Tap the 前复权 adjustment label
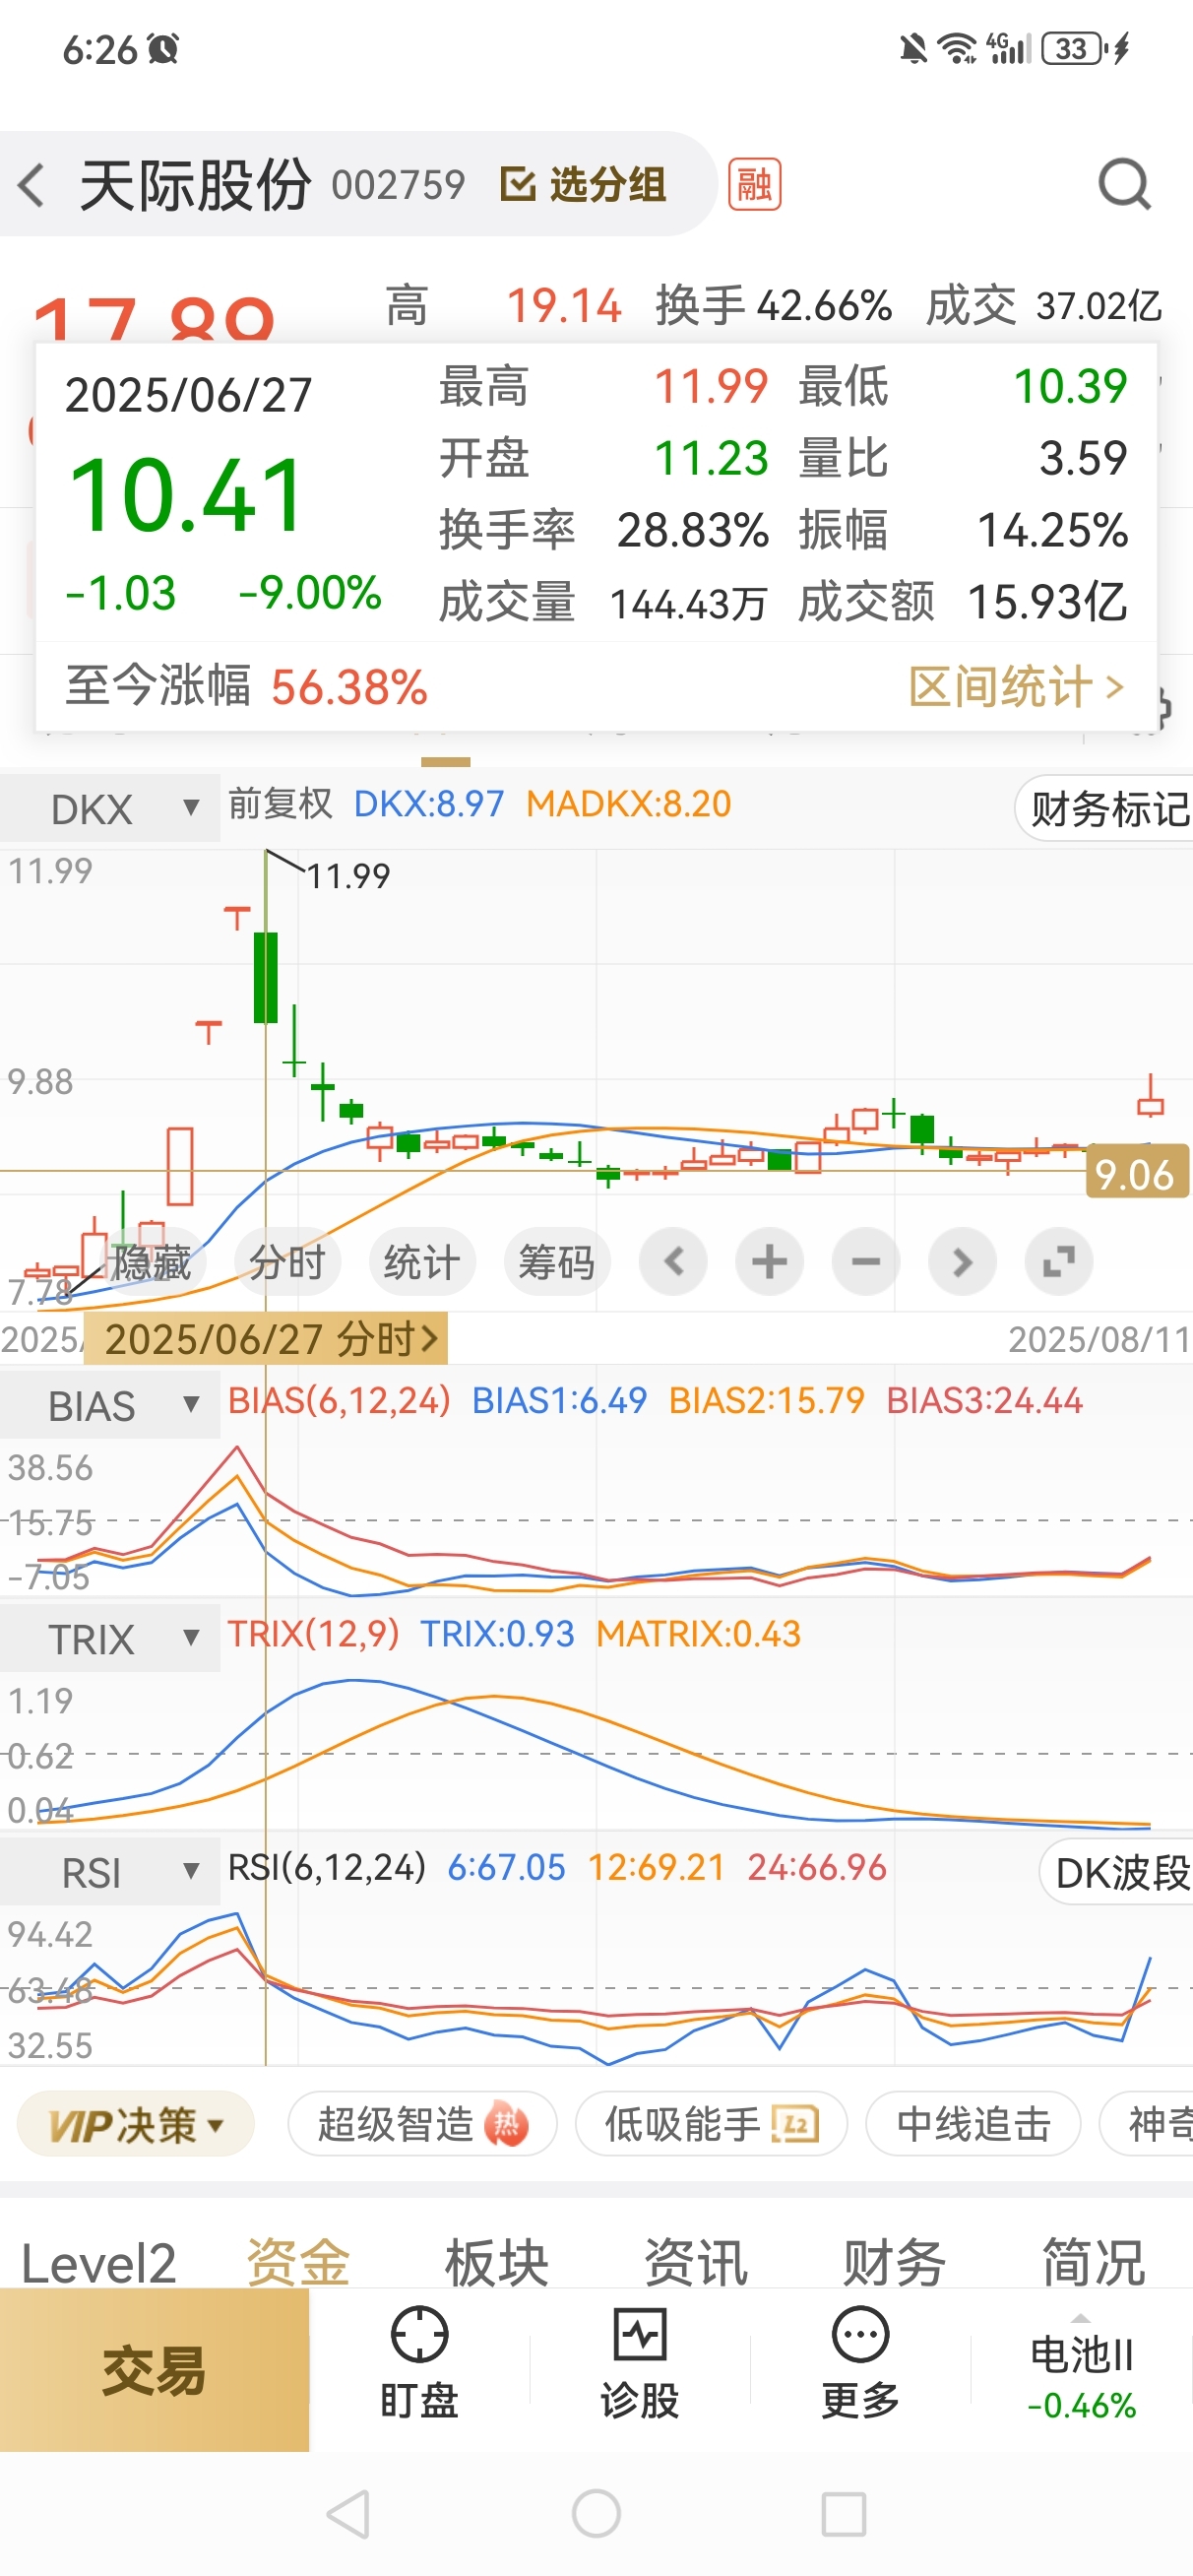Image resolution: width=1193 pixels, height=2576 pixels. point(280,804)
